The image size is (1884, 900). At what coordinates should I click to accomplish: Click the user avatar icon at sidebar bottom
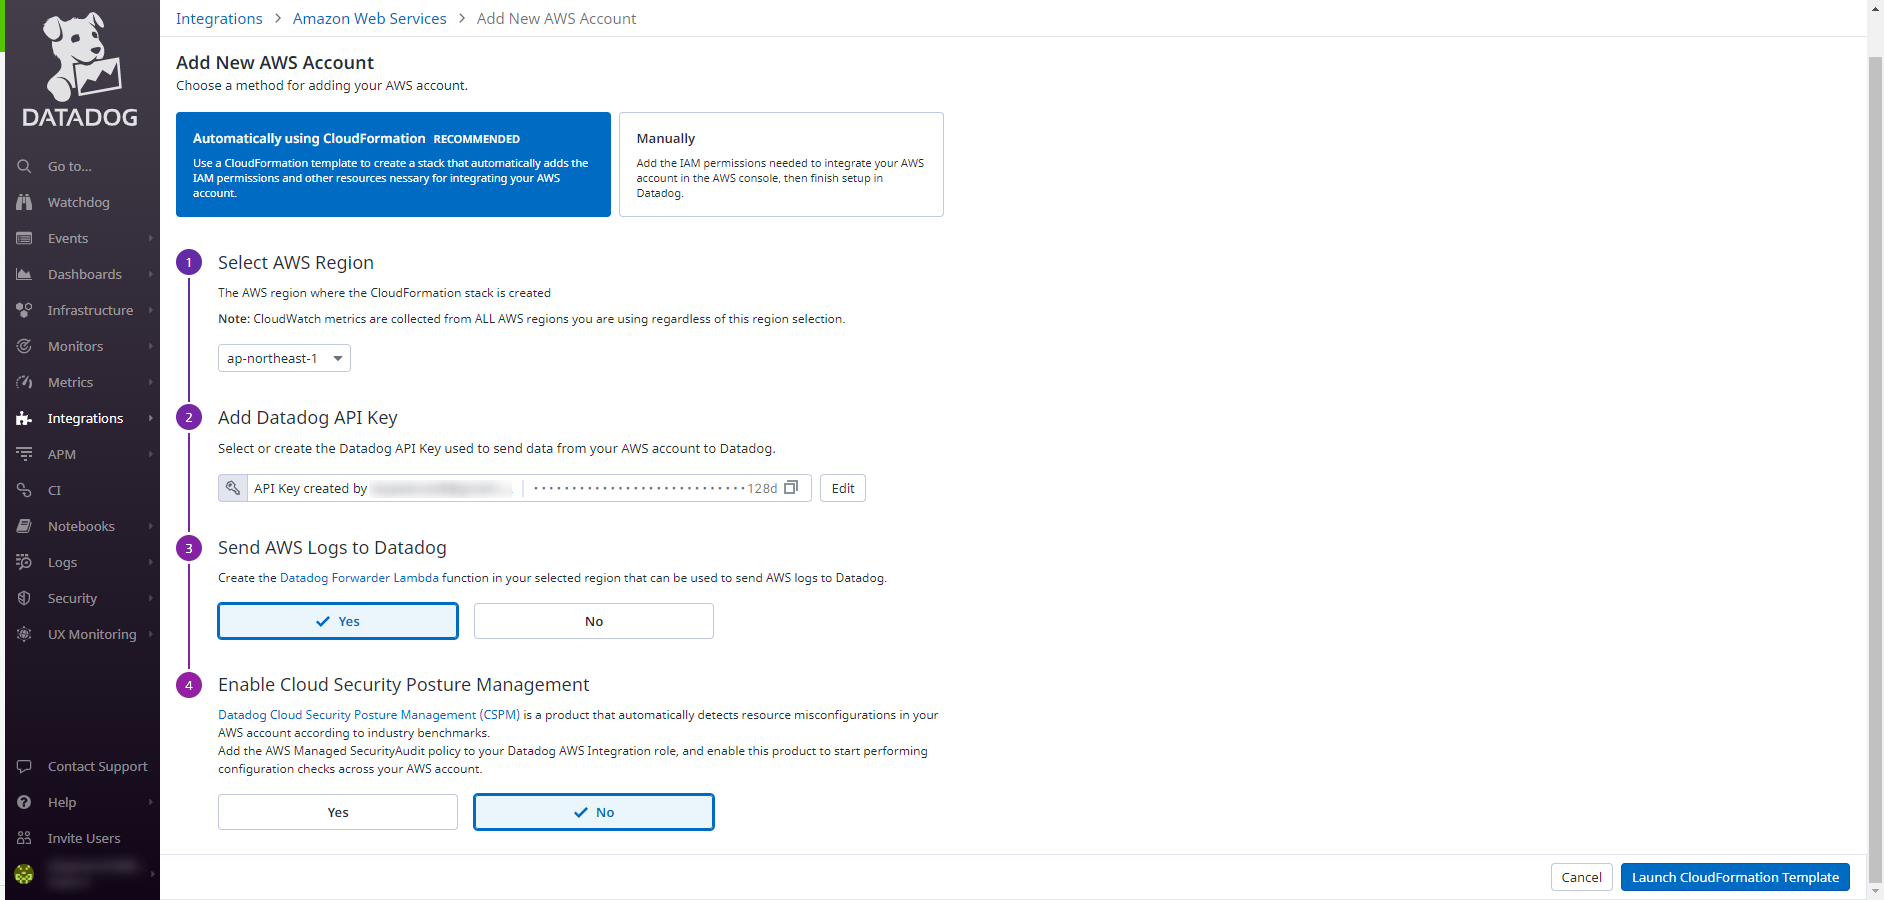(24, 874)
